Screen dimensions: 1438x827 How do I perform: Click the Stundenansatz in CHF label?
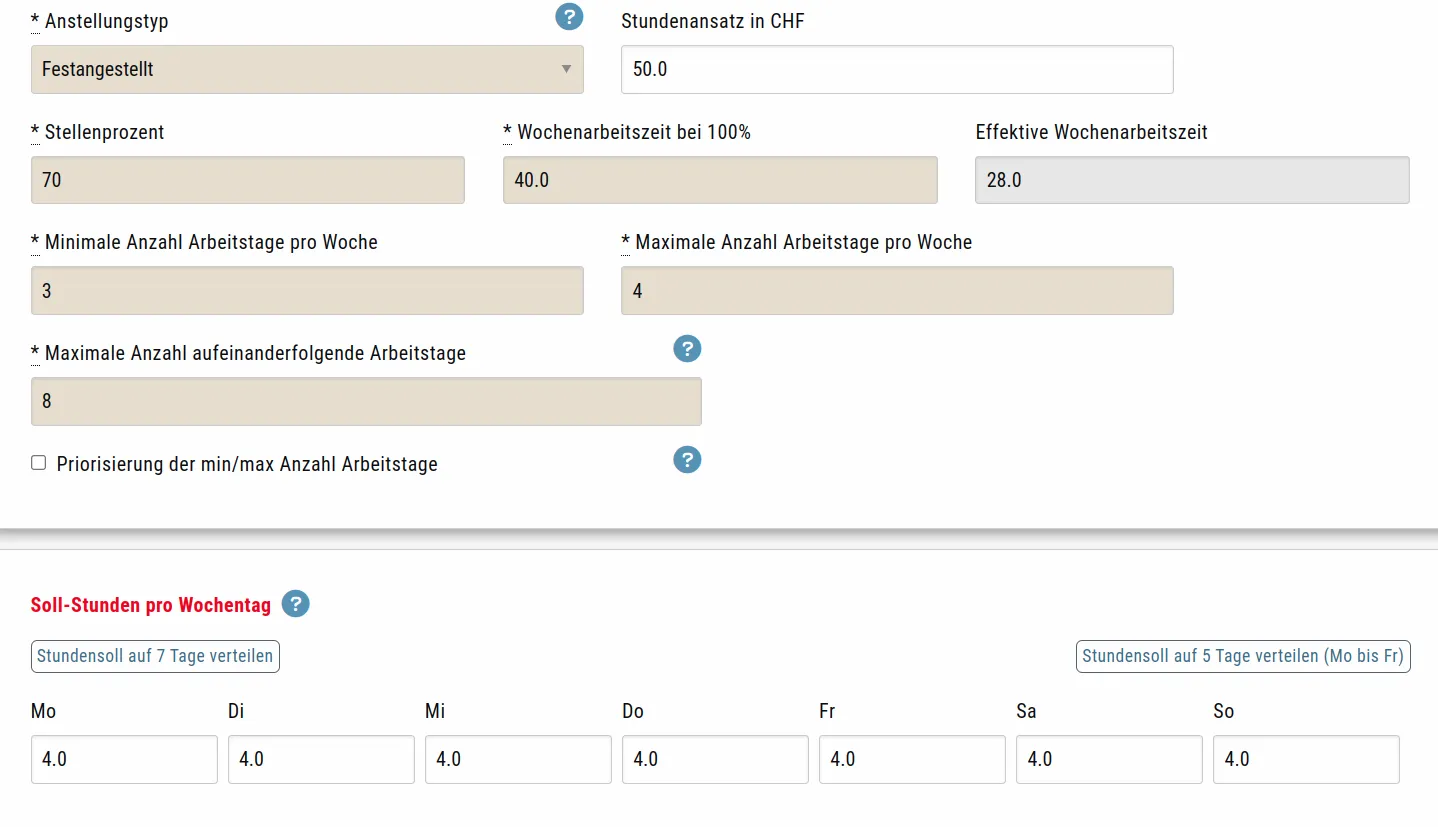pyautogui.click(x=713, y=21)
